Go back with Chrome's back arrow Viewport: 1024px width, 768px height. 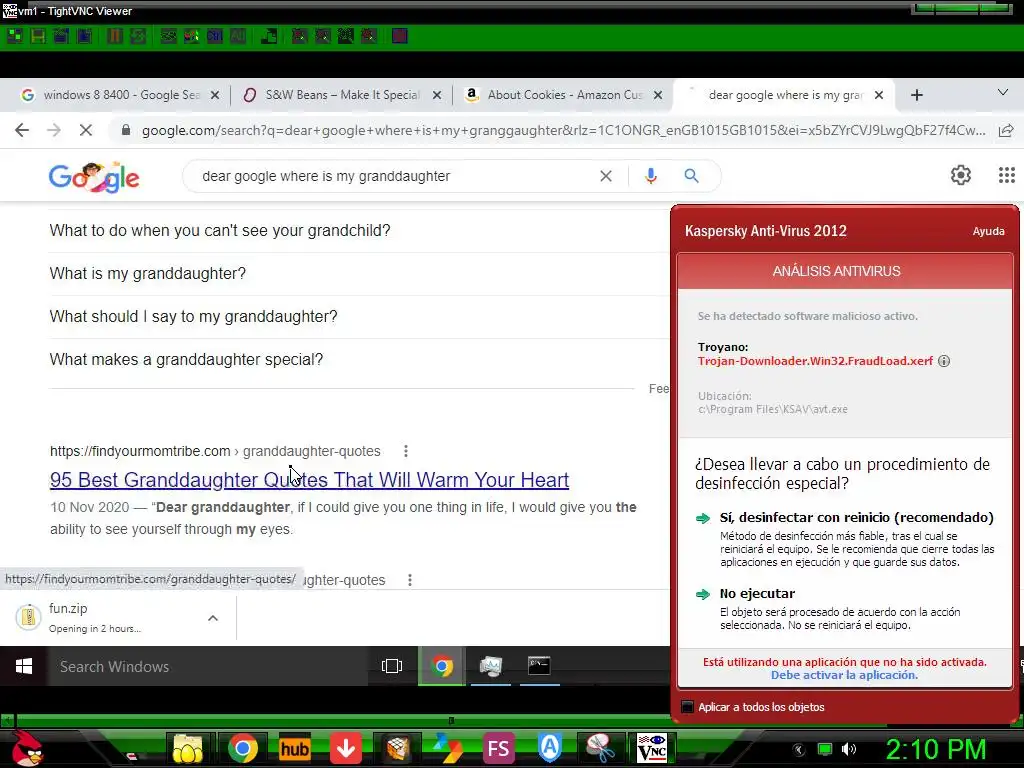(x=22, y=130)
